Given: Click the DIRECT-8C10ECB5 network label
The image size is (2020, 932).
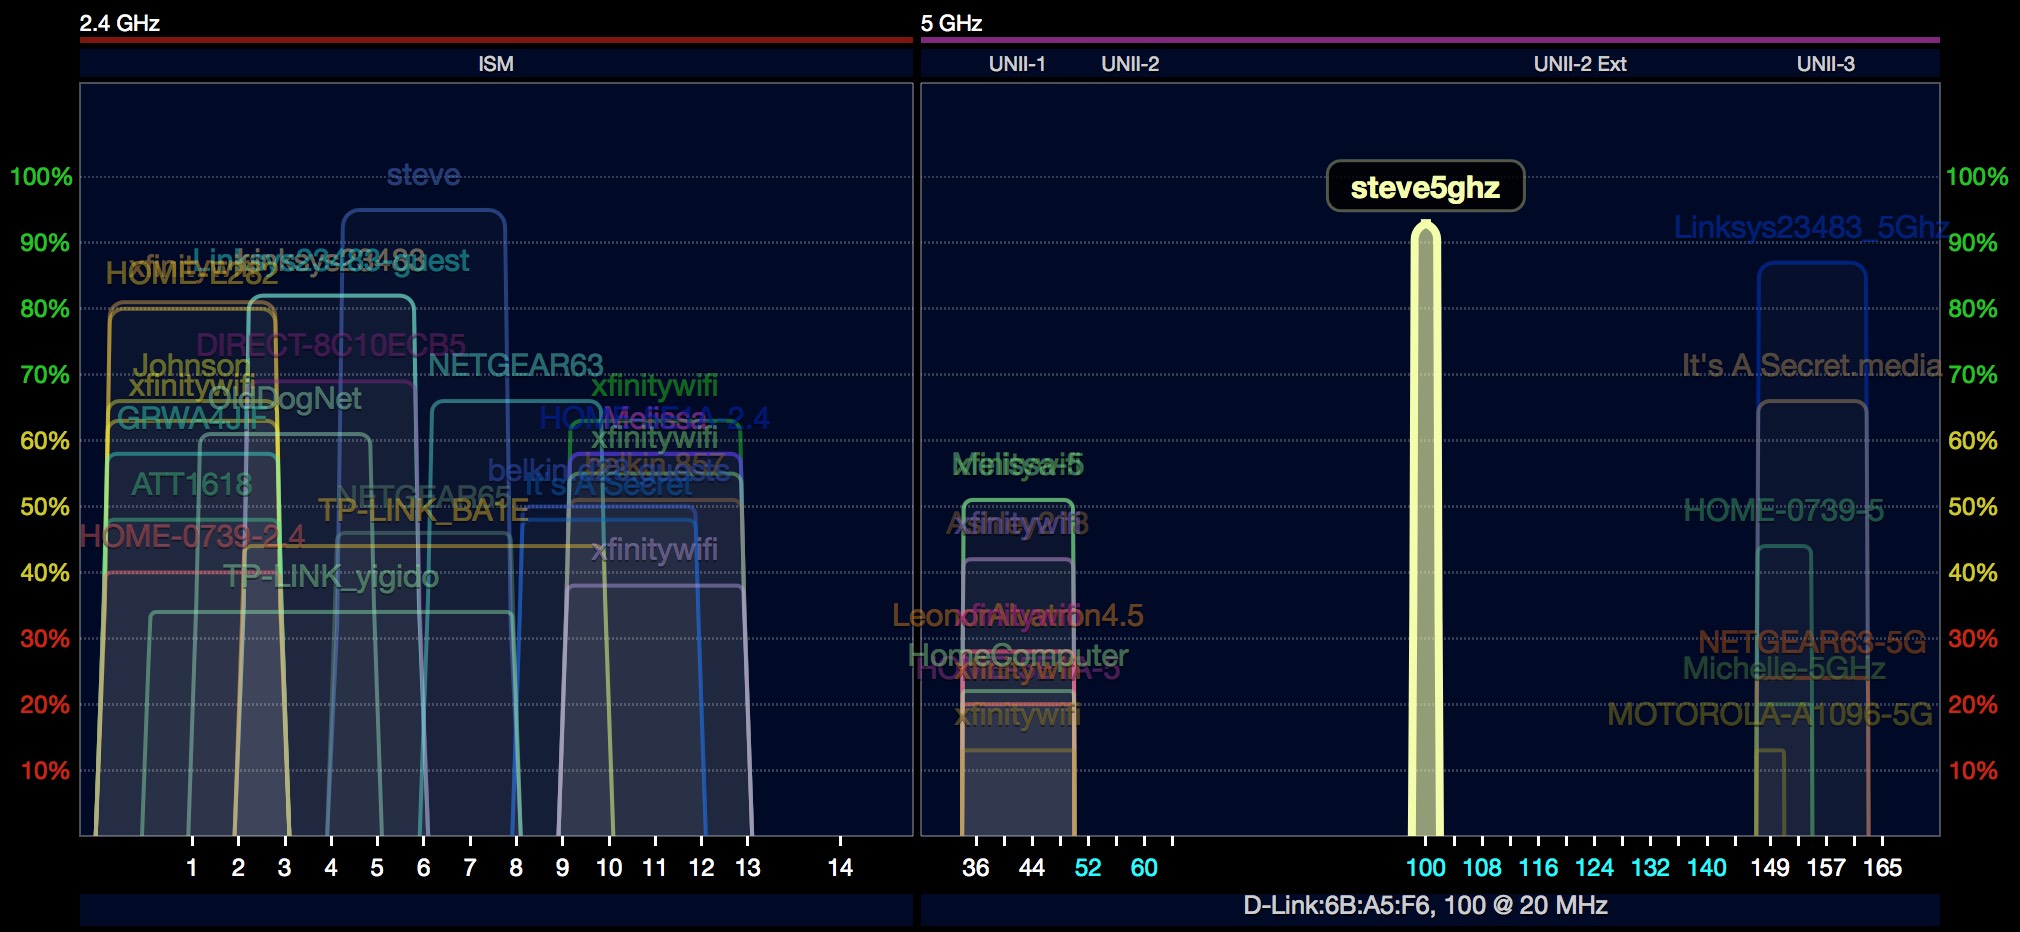Looking at the screenshot, I should (331, 345).
